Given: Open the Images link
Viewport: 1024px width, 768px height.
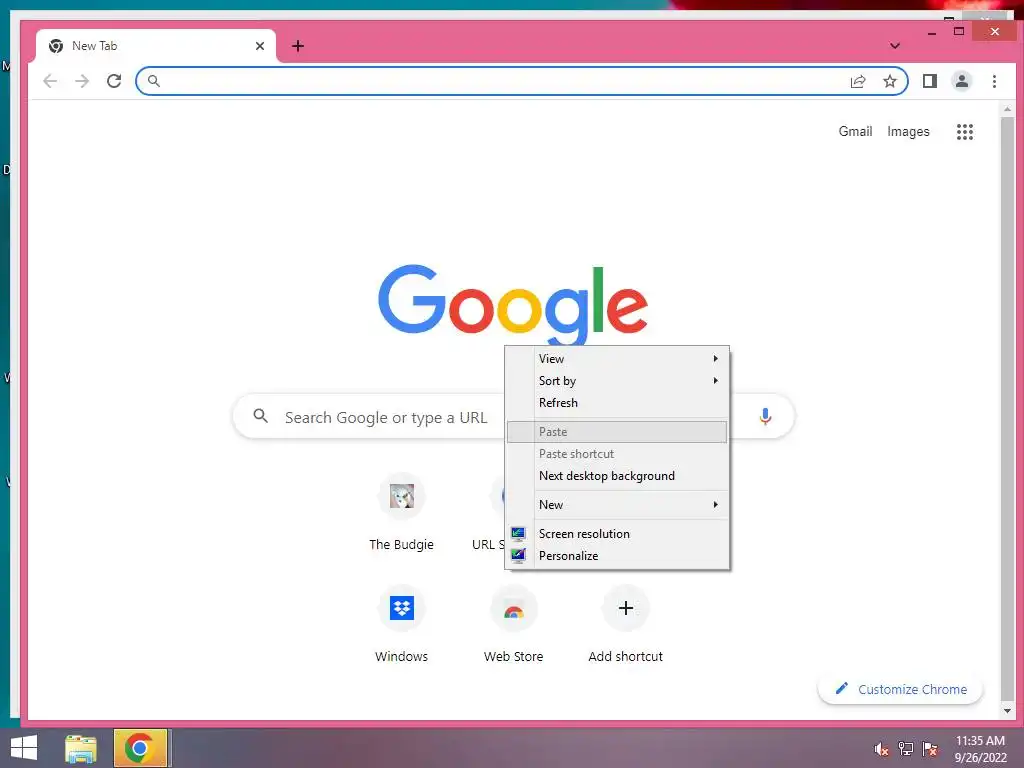Looking at the screenshot, I should pyautogui.click(x=908, y=132).
